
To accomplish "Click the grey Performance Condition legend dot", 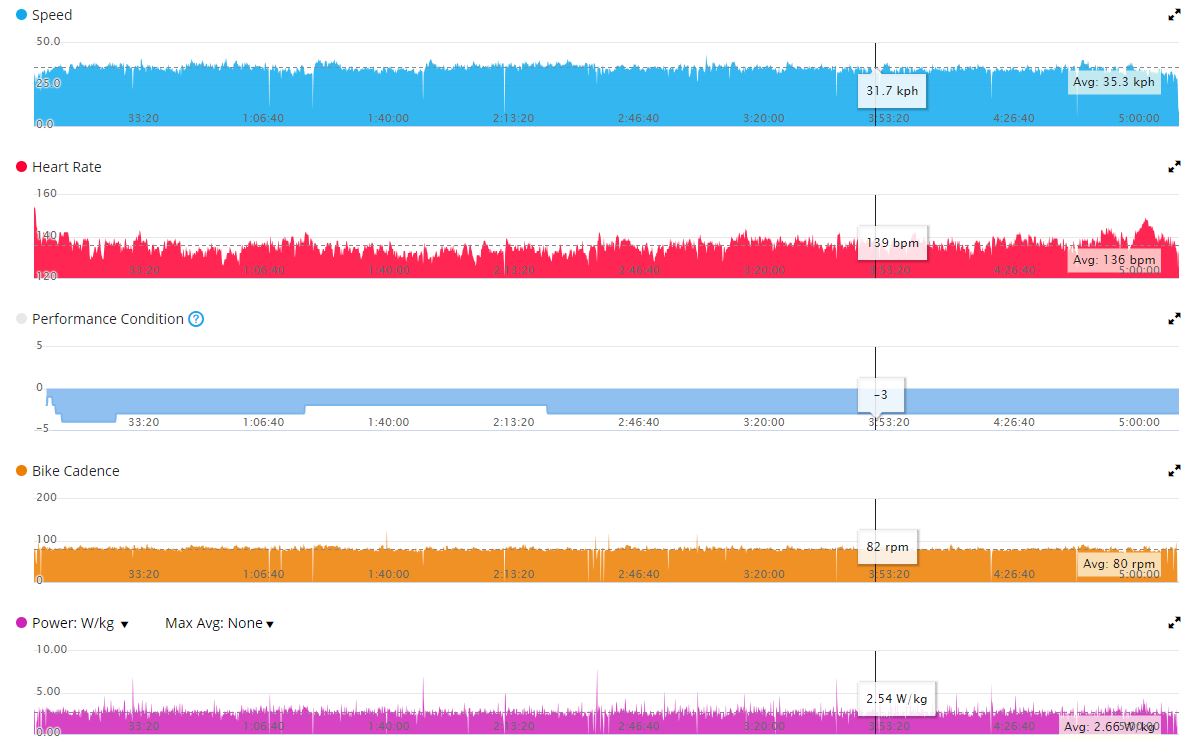I will (22, 319).
